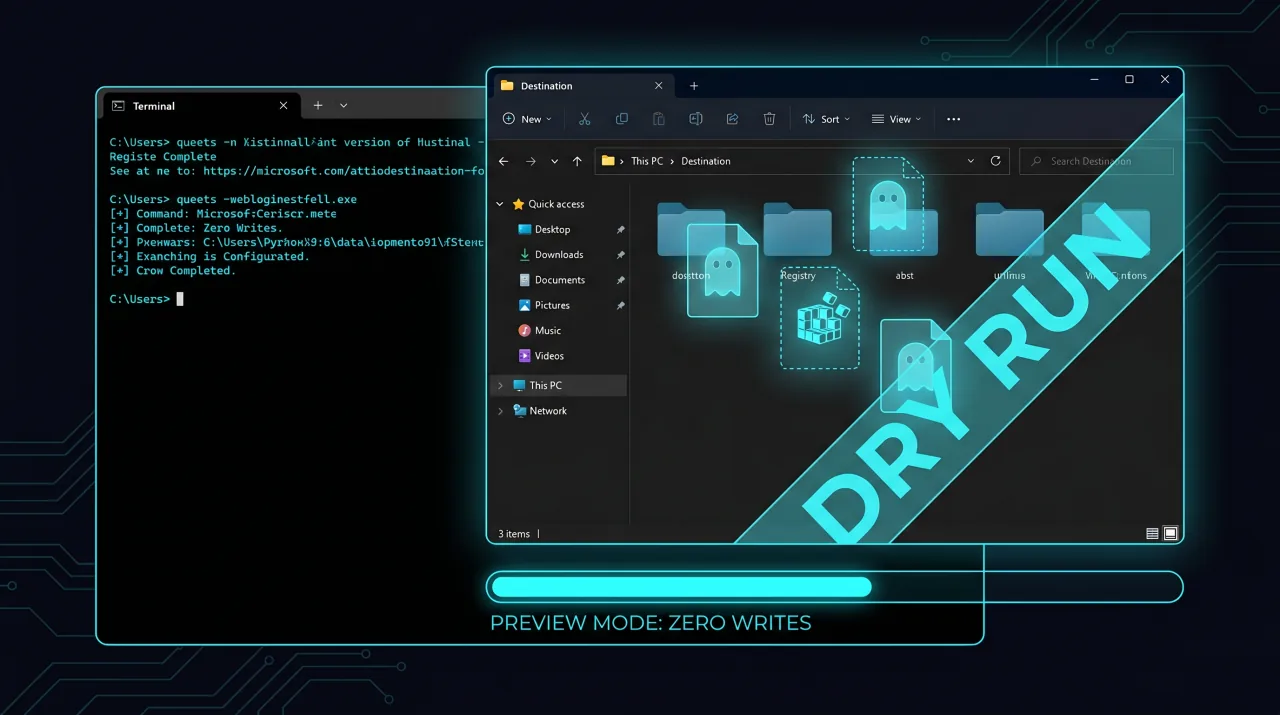
Task: Unpin Pictures using its pin icon
Action: tap(621, 305)
